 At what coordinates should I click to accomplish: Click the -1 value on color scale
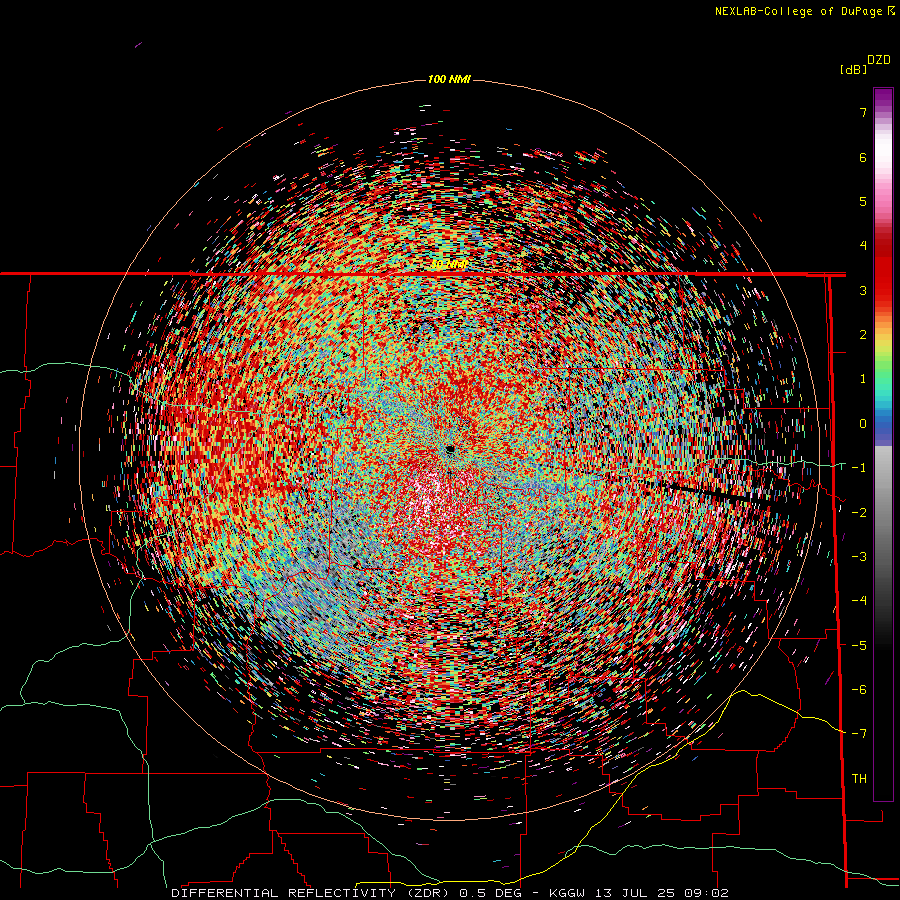coord(859,468)
